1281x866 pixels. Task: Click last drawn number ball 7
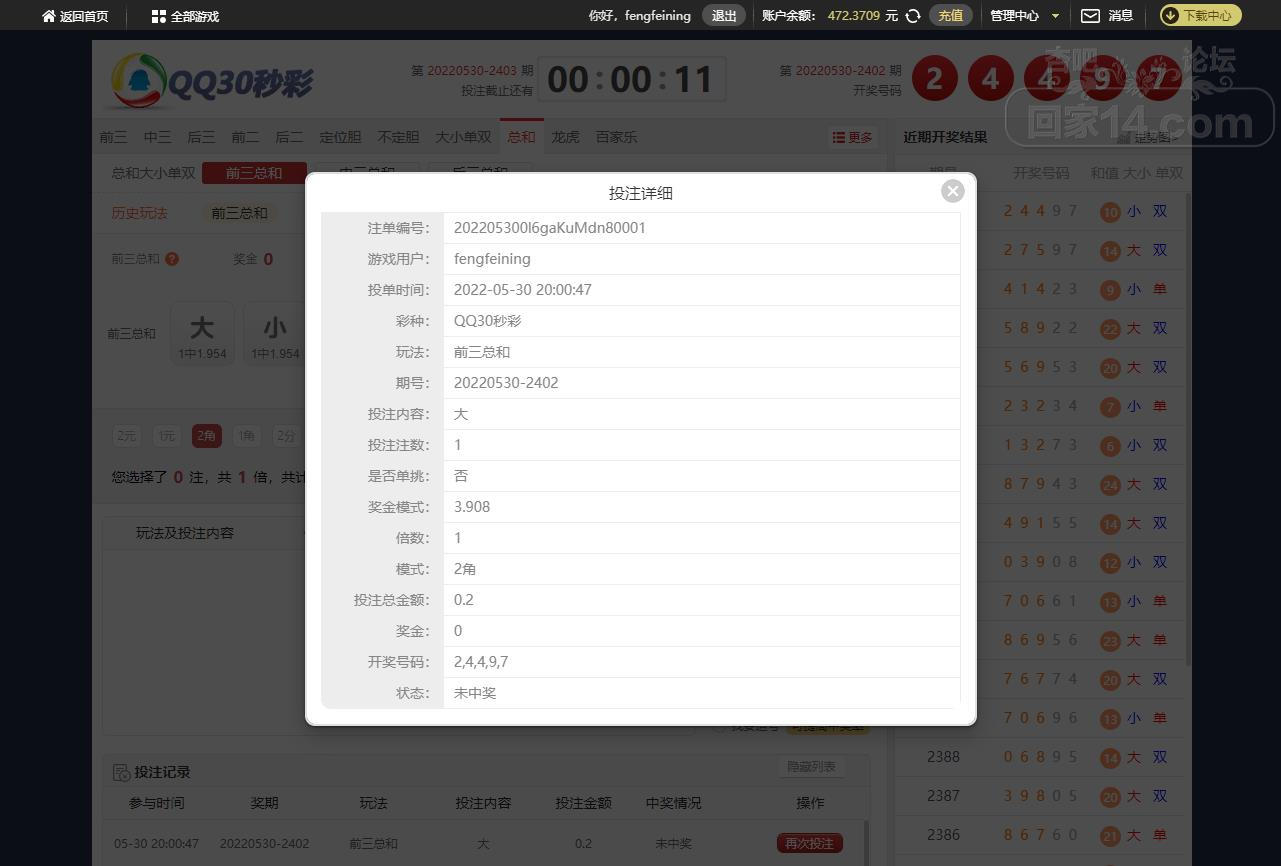click(1159, 79)
